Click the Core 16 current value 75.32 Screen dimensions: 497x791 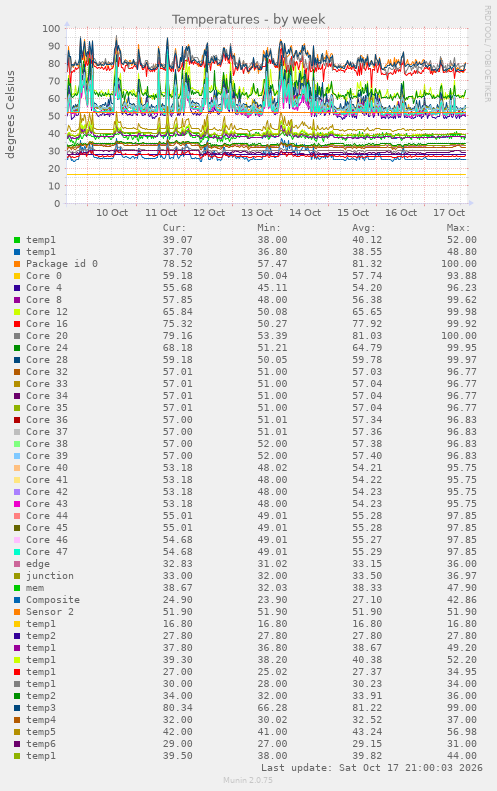pos(178,324)
